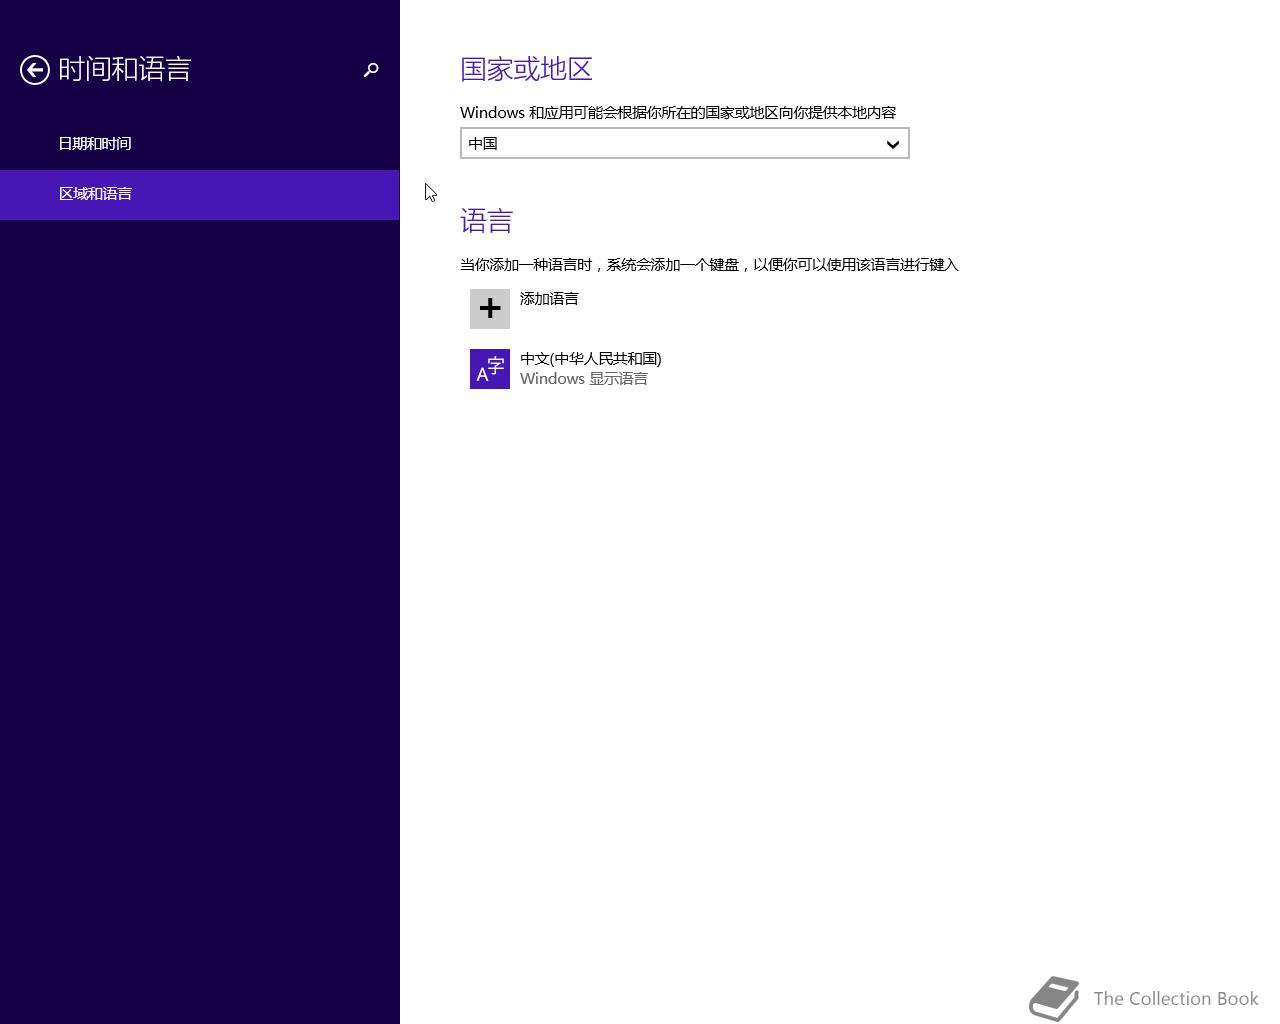Expand the 中国 country dropdown

(685, 143)
